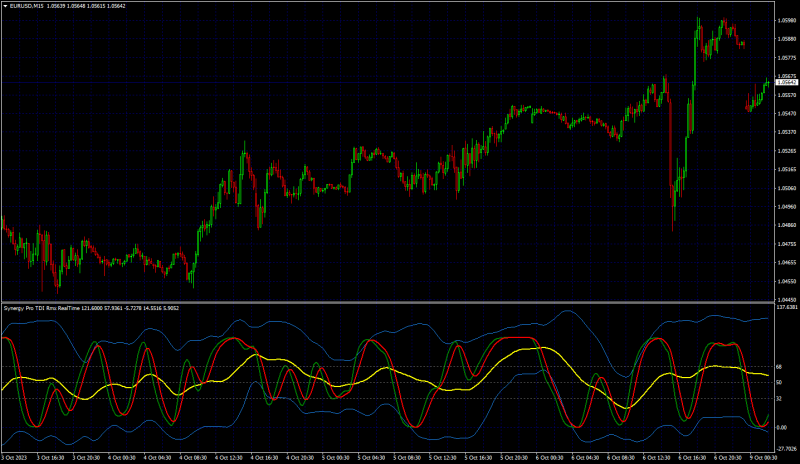800x464 pixels.
Task: Click the 3 Oct 16:30 time label
Action: point(50,458)
